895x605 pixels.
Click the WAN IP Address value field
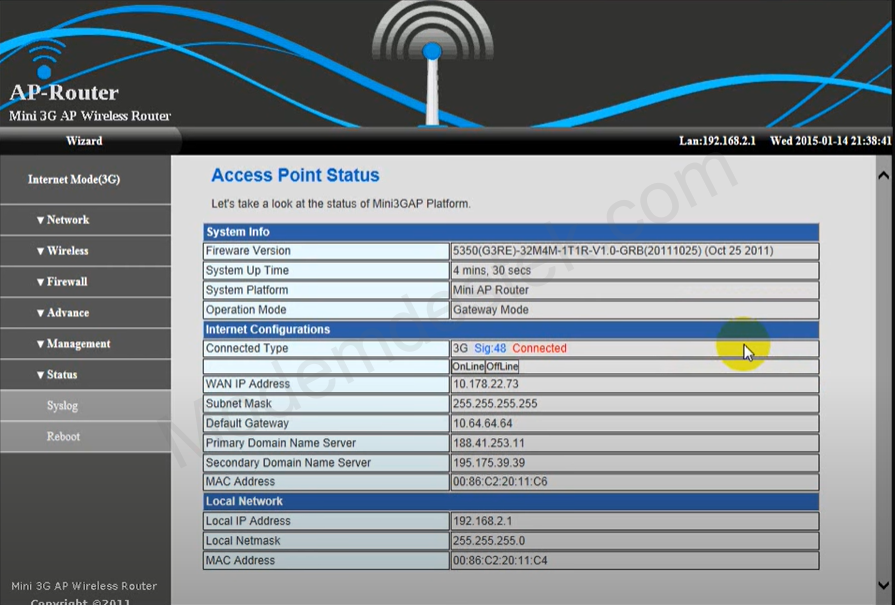tap(634, 385)
